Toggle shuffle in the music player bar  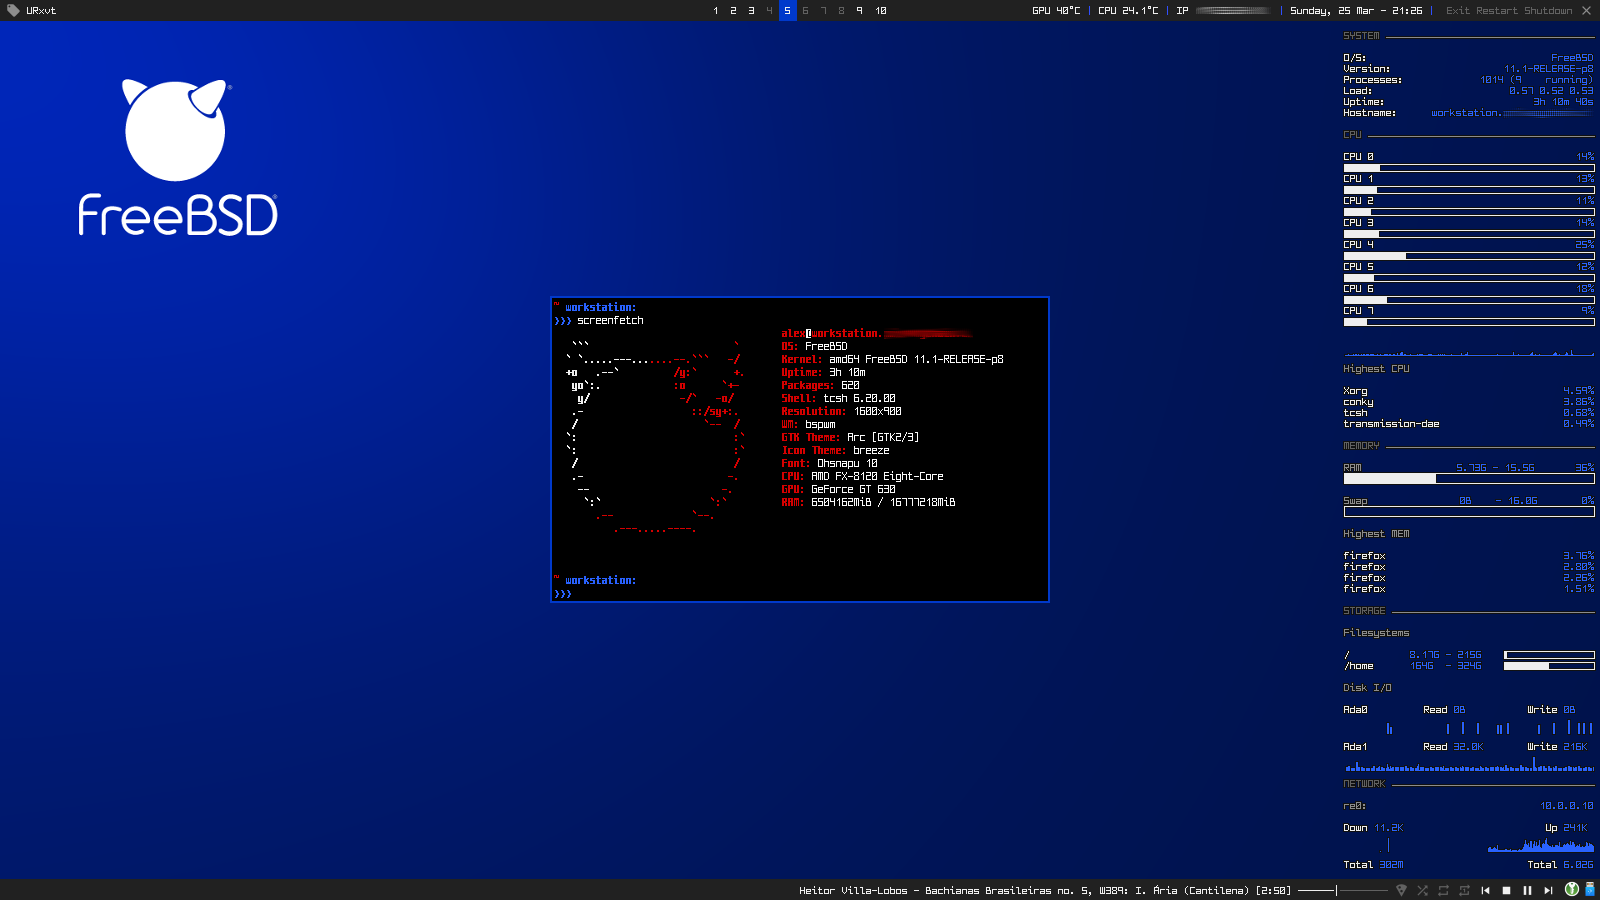[1422, 890]
